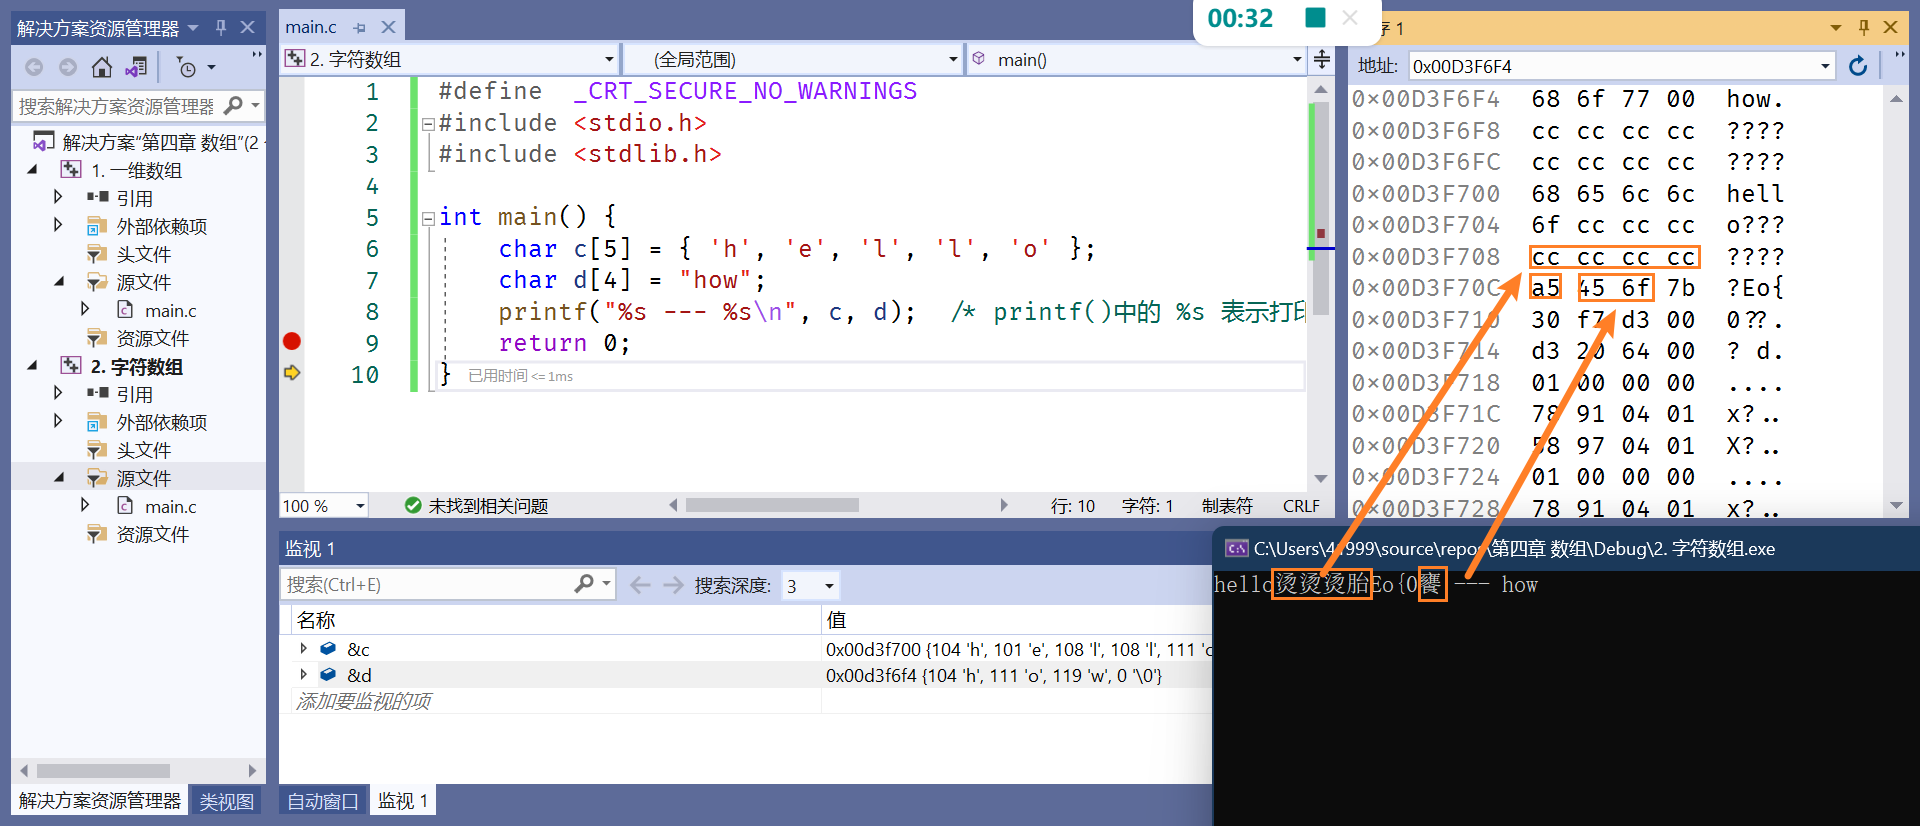Toggle breakpoint on line 9
1920x826 pixels.
[292, 341]
